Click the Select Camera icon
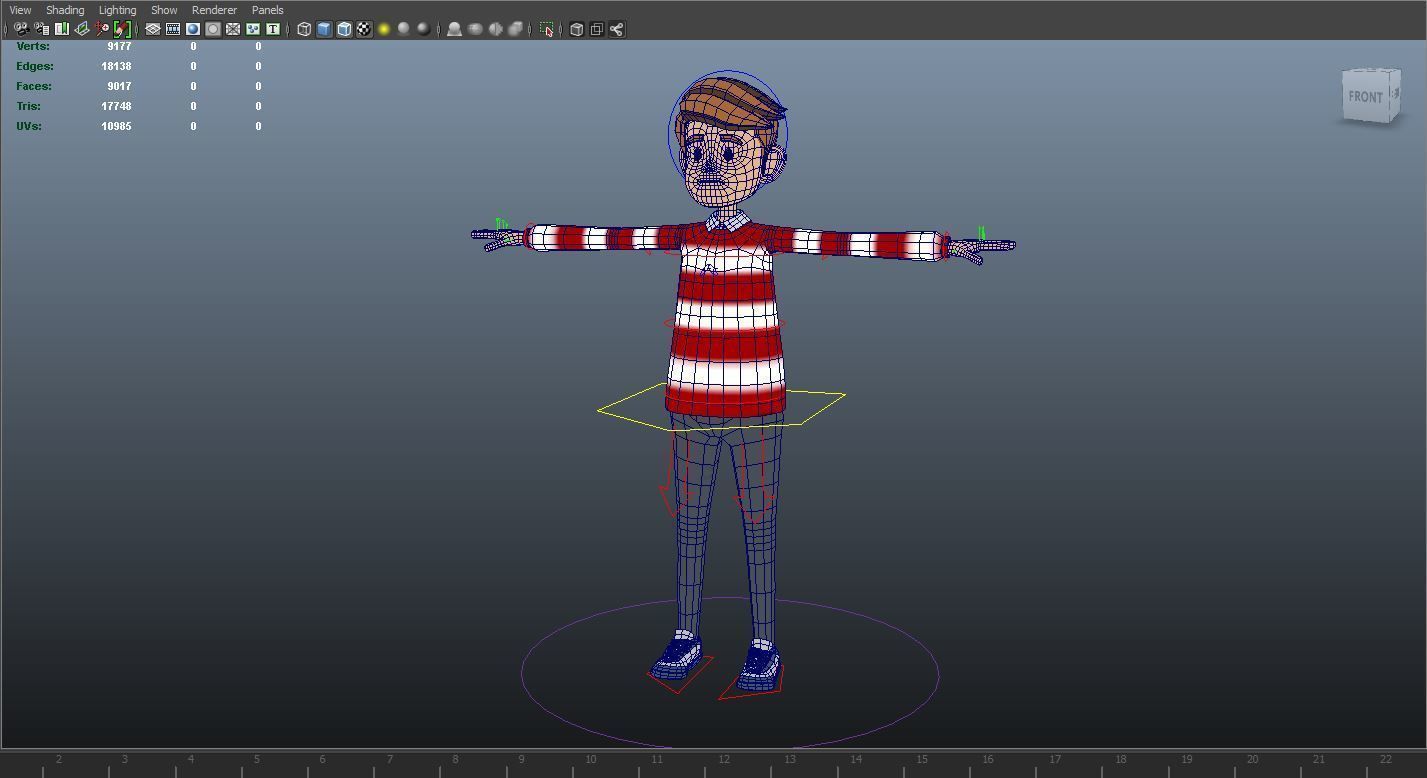This screenshot has width=1427, height=778. click(21, 29)
